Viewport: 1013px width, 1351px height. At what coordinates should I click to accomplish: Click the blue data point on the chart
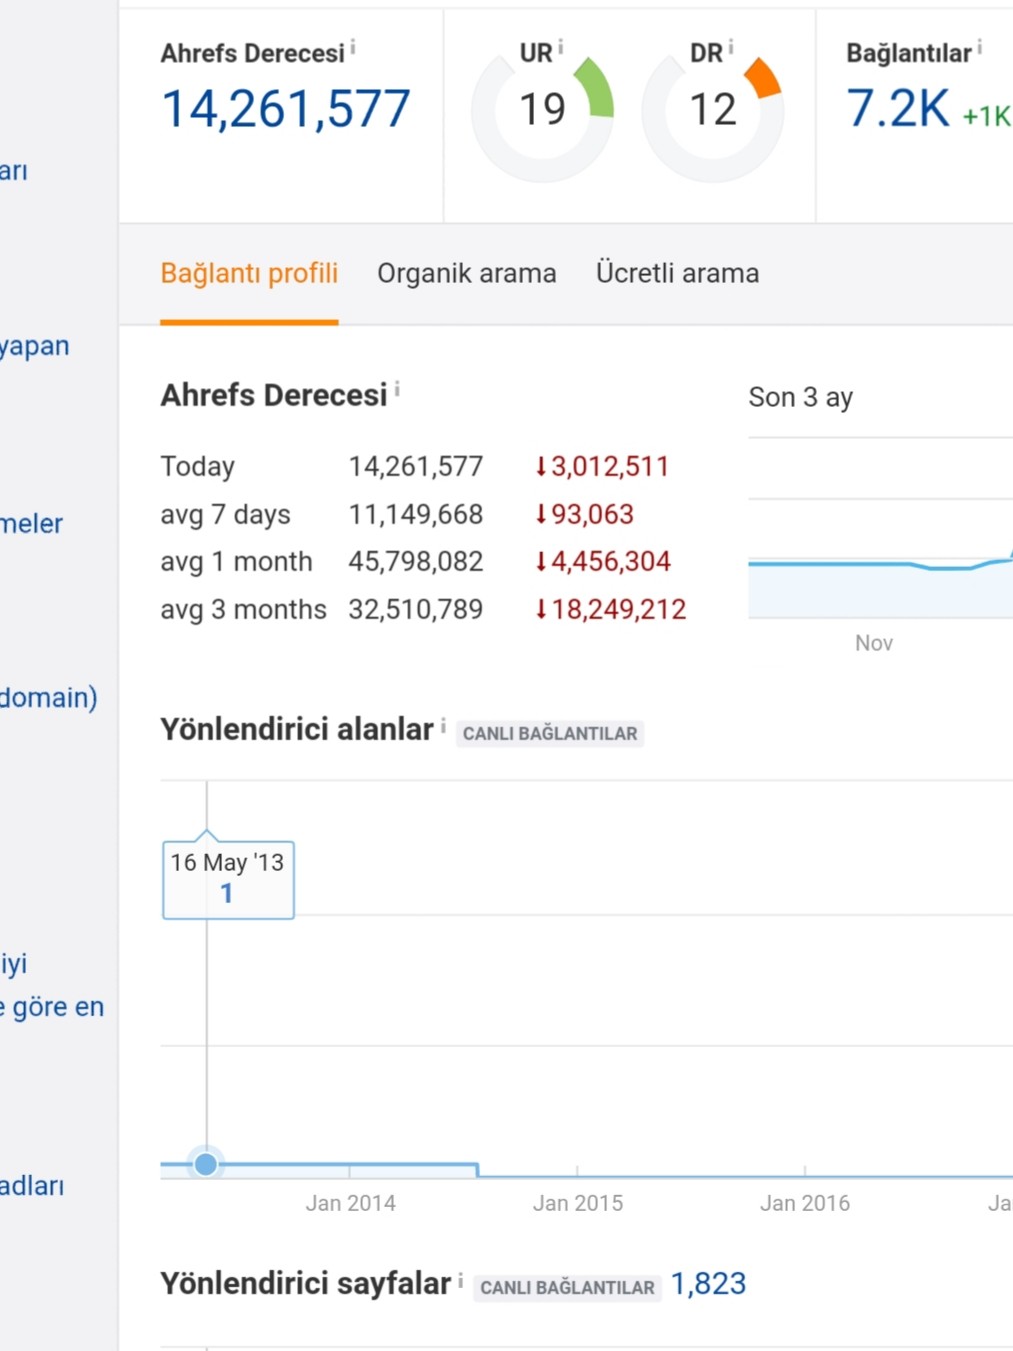[x=206, y=1164]
